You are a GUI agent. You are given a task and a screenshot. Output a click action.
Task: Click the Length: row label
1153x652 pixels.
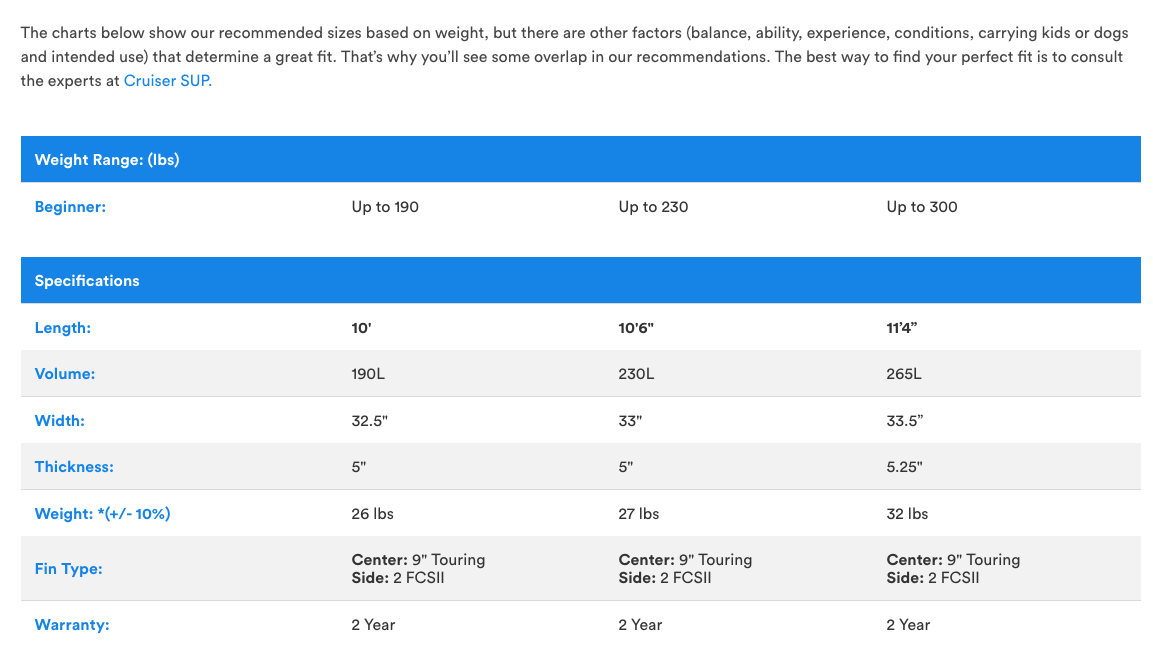(63, 328)
